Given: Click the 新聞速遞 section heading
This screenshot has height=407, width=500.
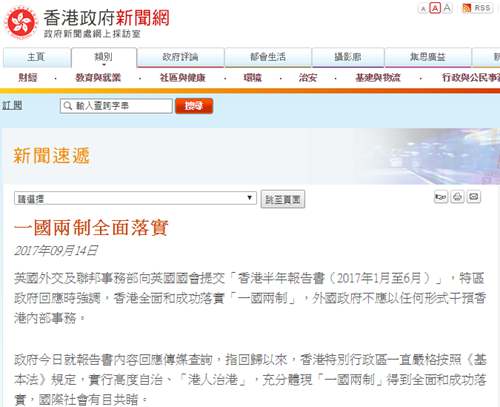Looking at the screenshot, I should (x=52, y=156).
